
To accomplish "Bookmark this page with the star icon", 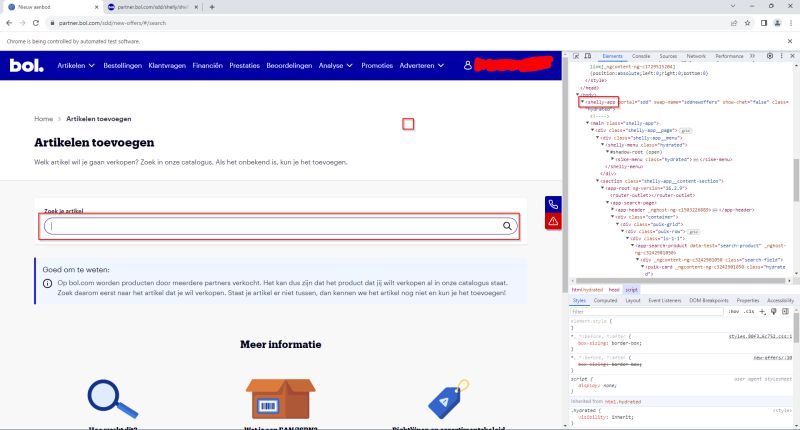I will point(747,23).
